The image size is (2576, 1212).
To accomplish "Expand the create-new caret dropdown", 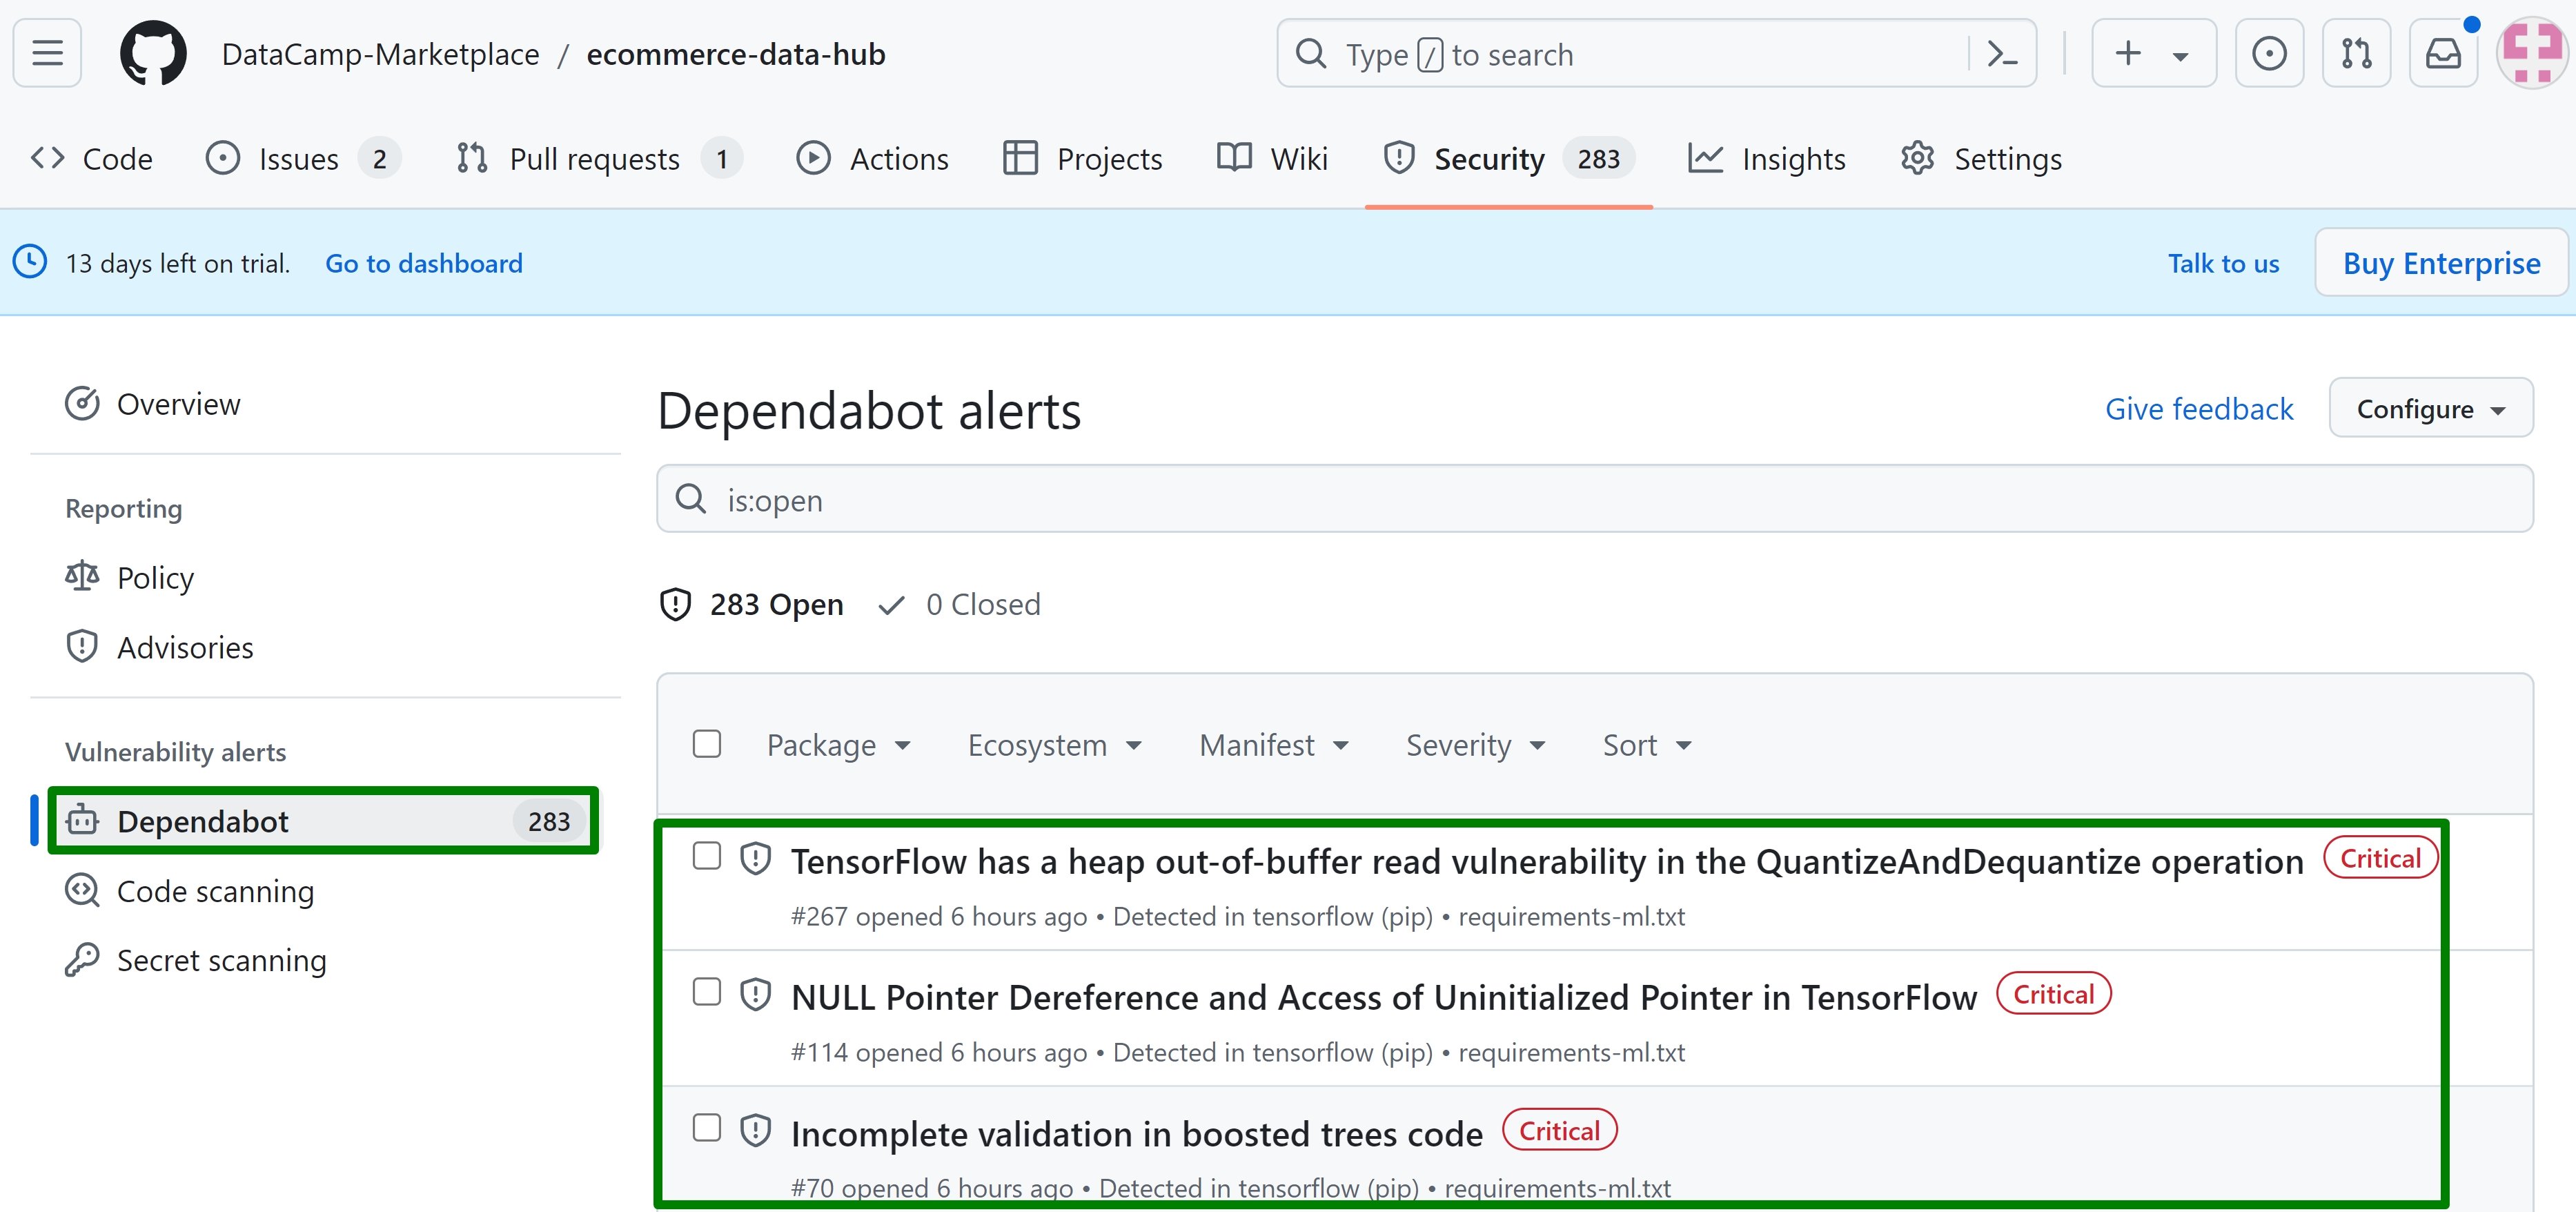I will click(2181, 55).
